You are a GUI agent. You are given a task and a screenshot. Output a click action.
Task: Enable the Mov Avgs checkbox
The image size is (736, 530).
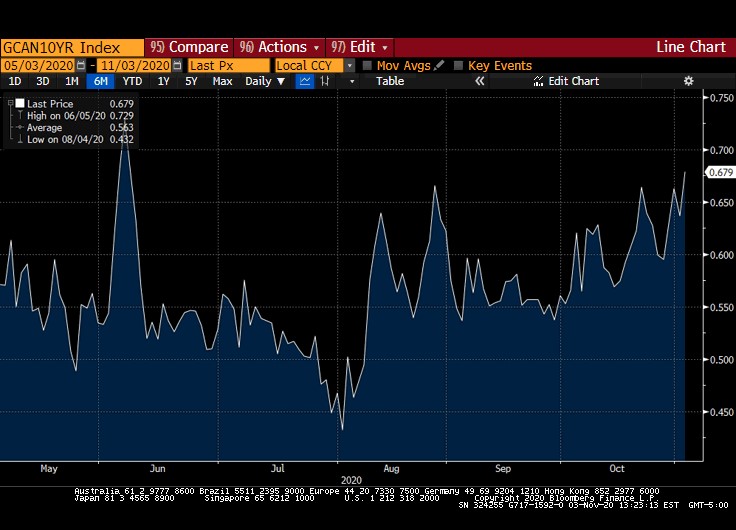[x=367, y=65]
